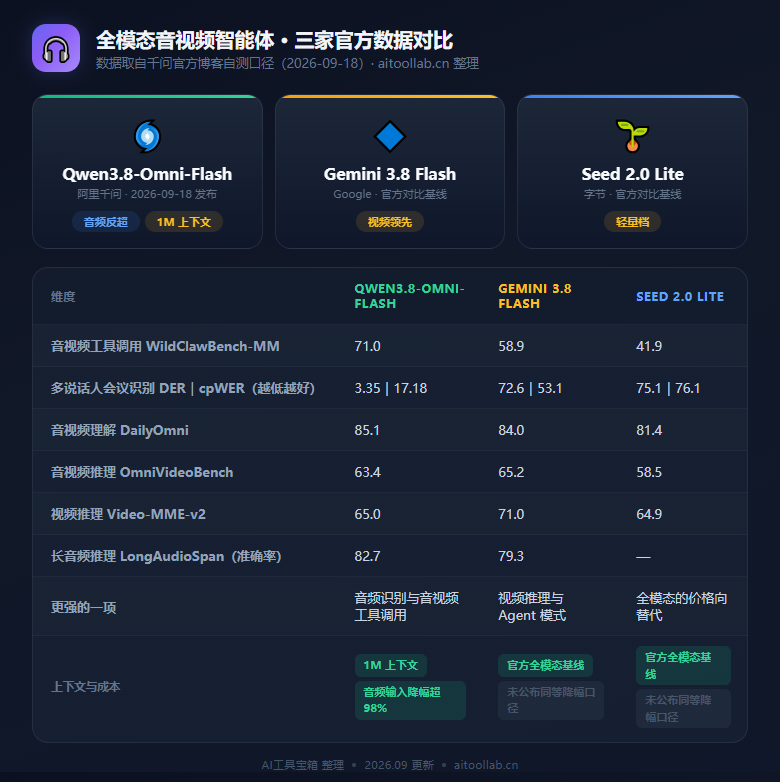This screenshot has width=780, height=782.
Task: Click the 72.6 | 53.1 cell
Action: 530,388
